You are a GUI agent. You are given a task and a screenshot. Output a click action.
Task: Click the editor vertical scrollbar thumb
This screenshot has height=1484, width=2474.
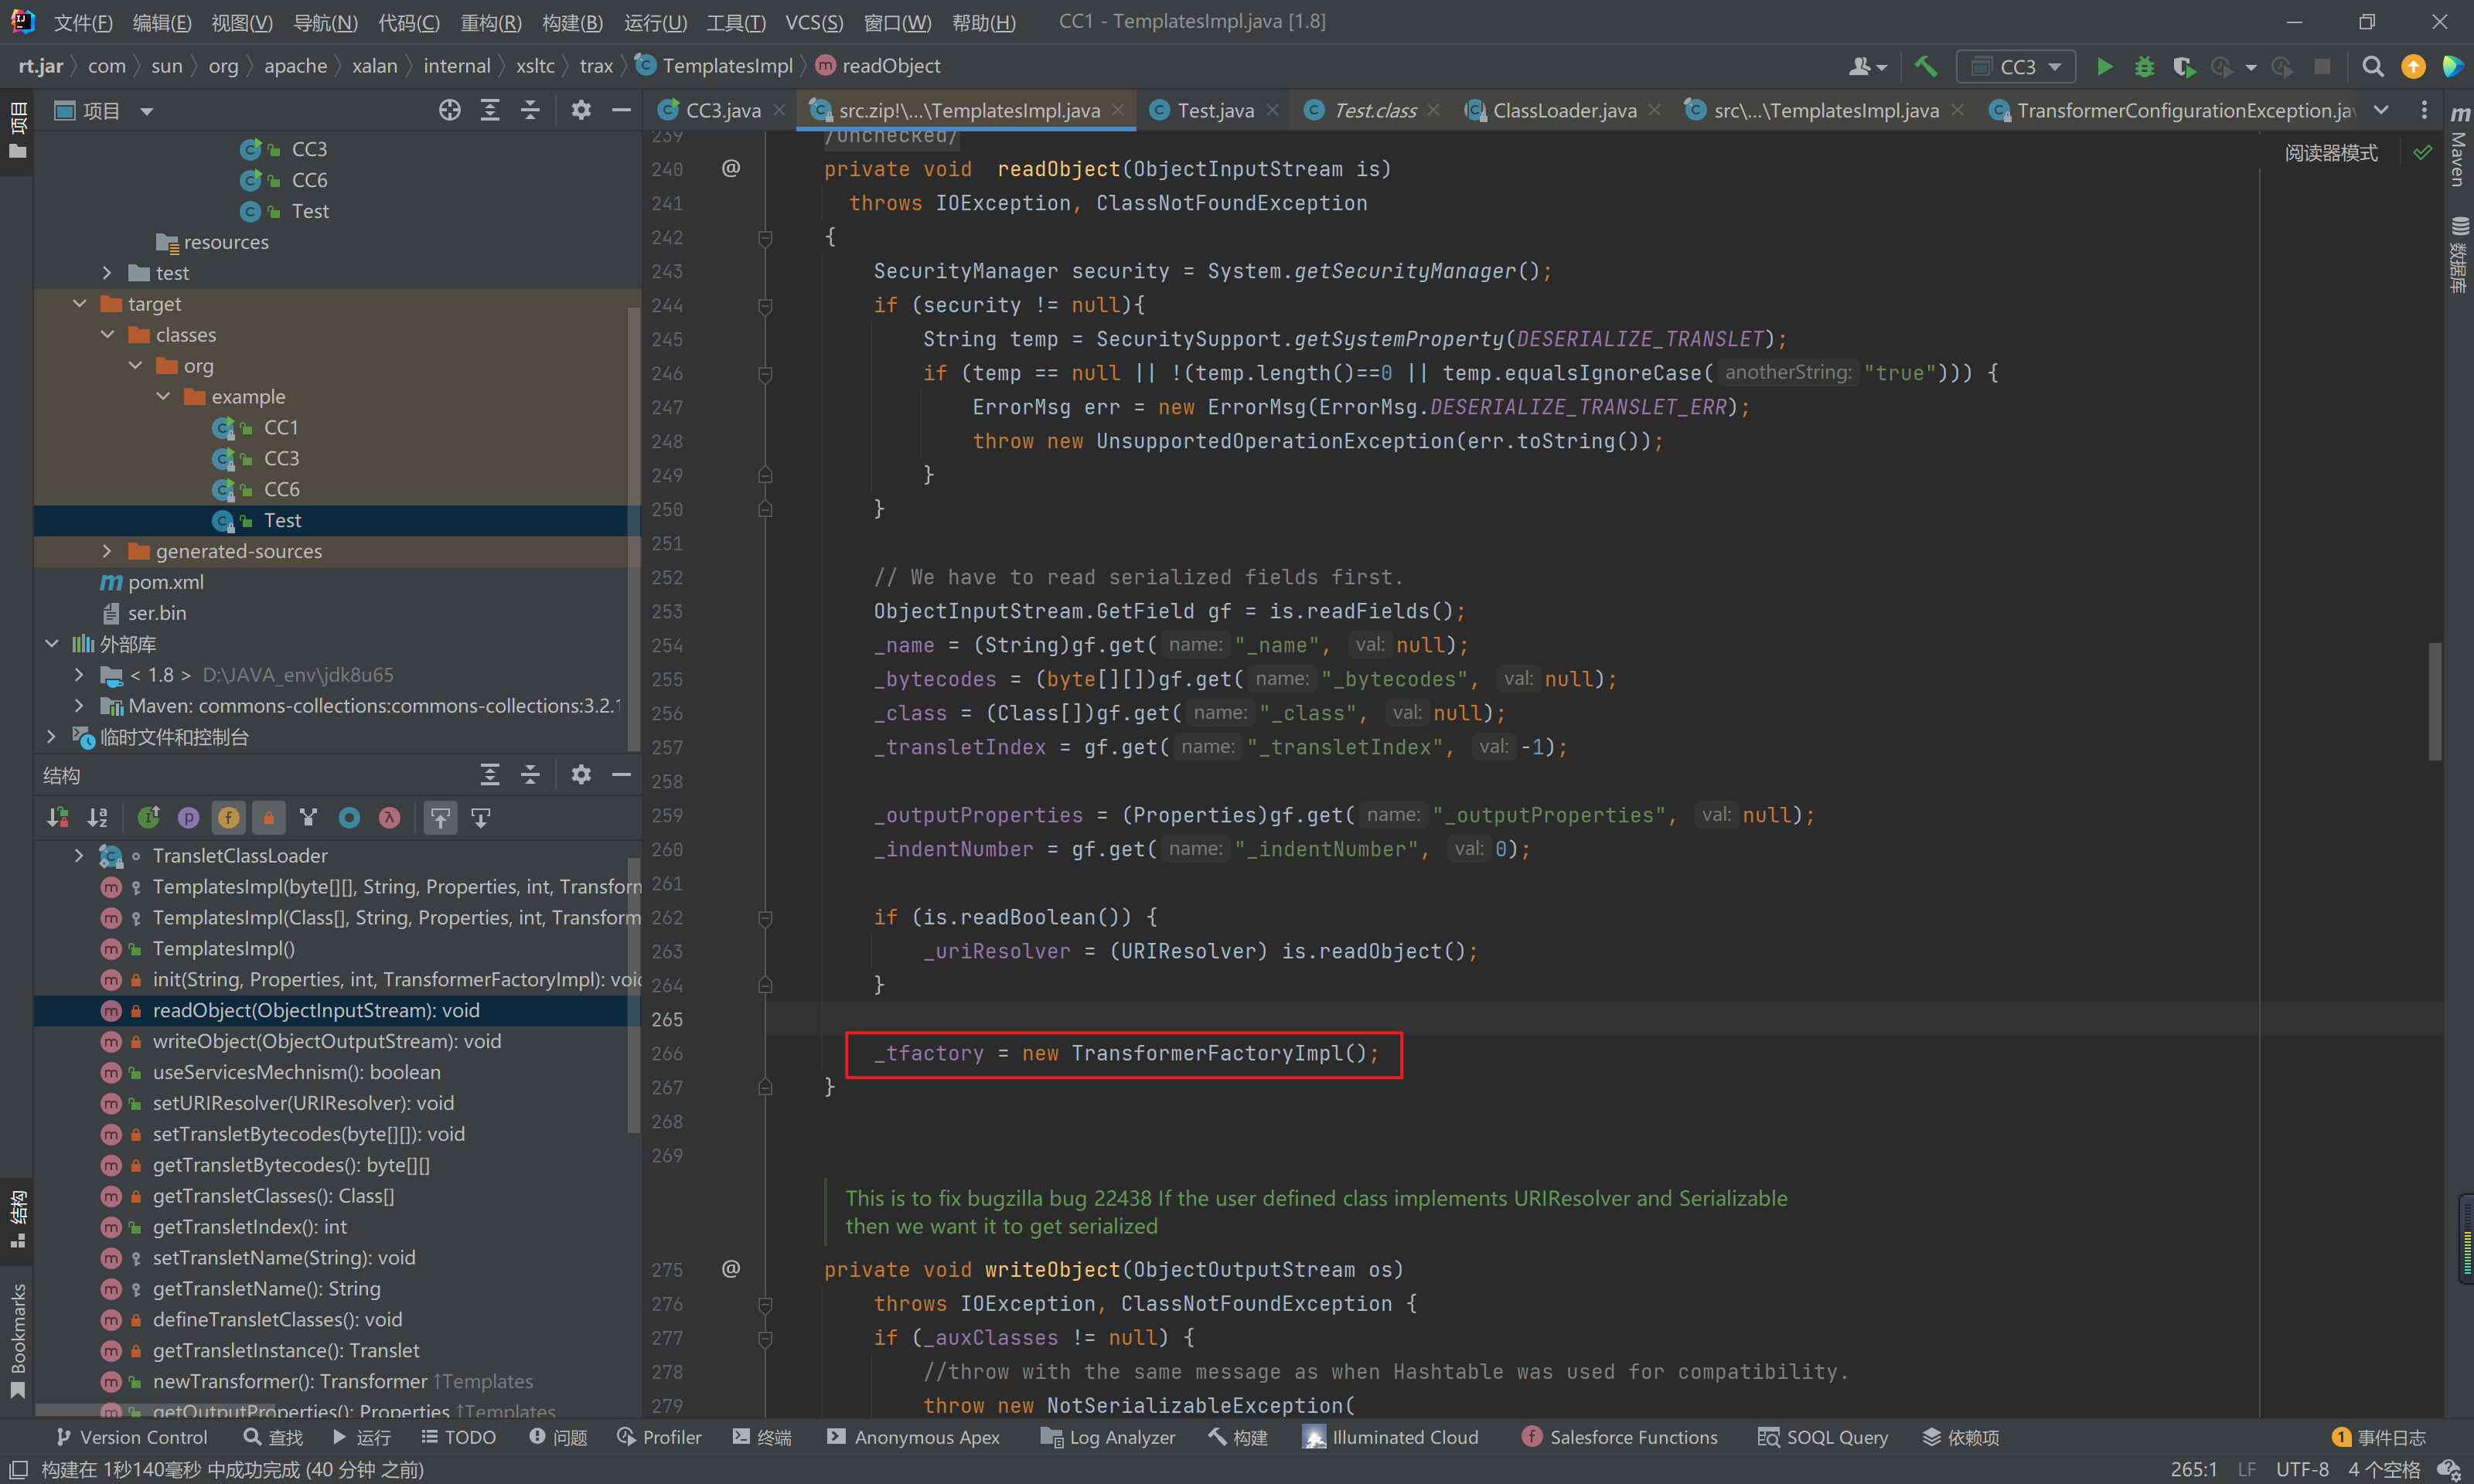(x=2434, y=702)
